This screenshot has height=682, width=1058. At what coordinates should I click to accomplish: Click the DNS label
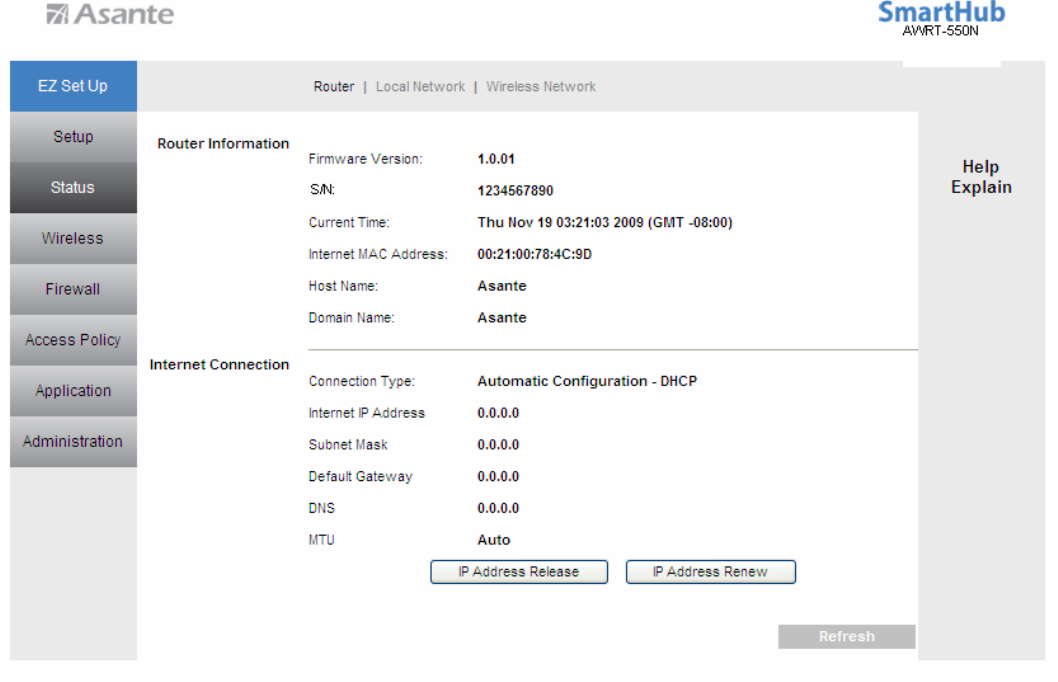(321, 508)
